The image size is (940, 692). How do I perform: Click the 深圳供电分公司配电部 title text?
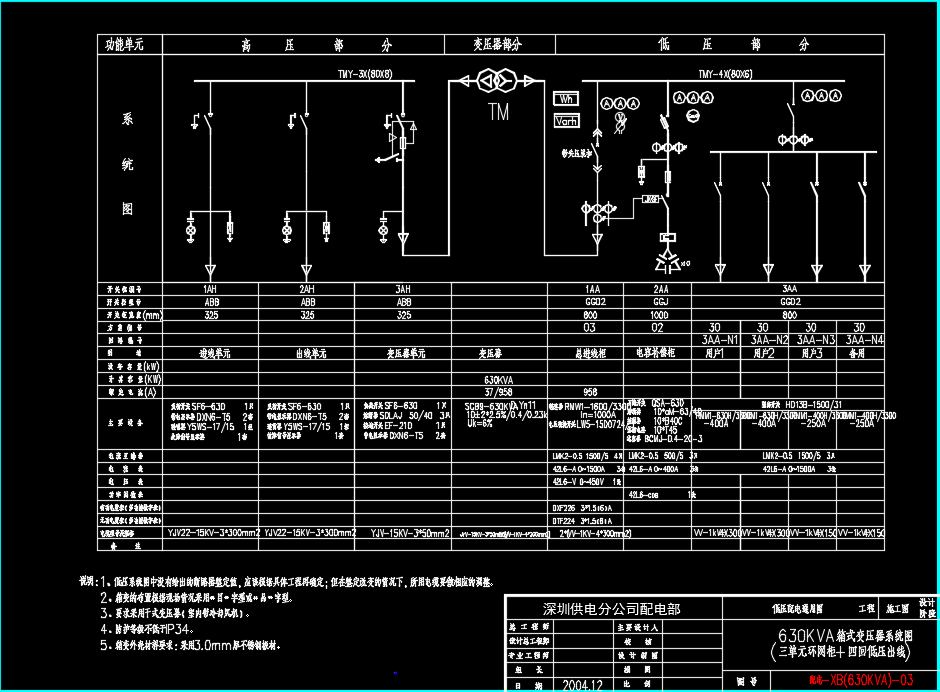[611, 609]
